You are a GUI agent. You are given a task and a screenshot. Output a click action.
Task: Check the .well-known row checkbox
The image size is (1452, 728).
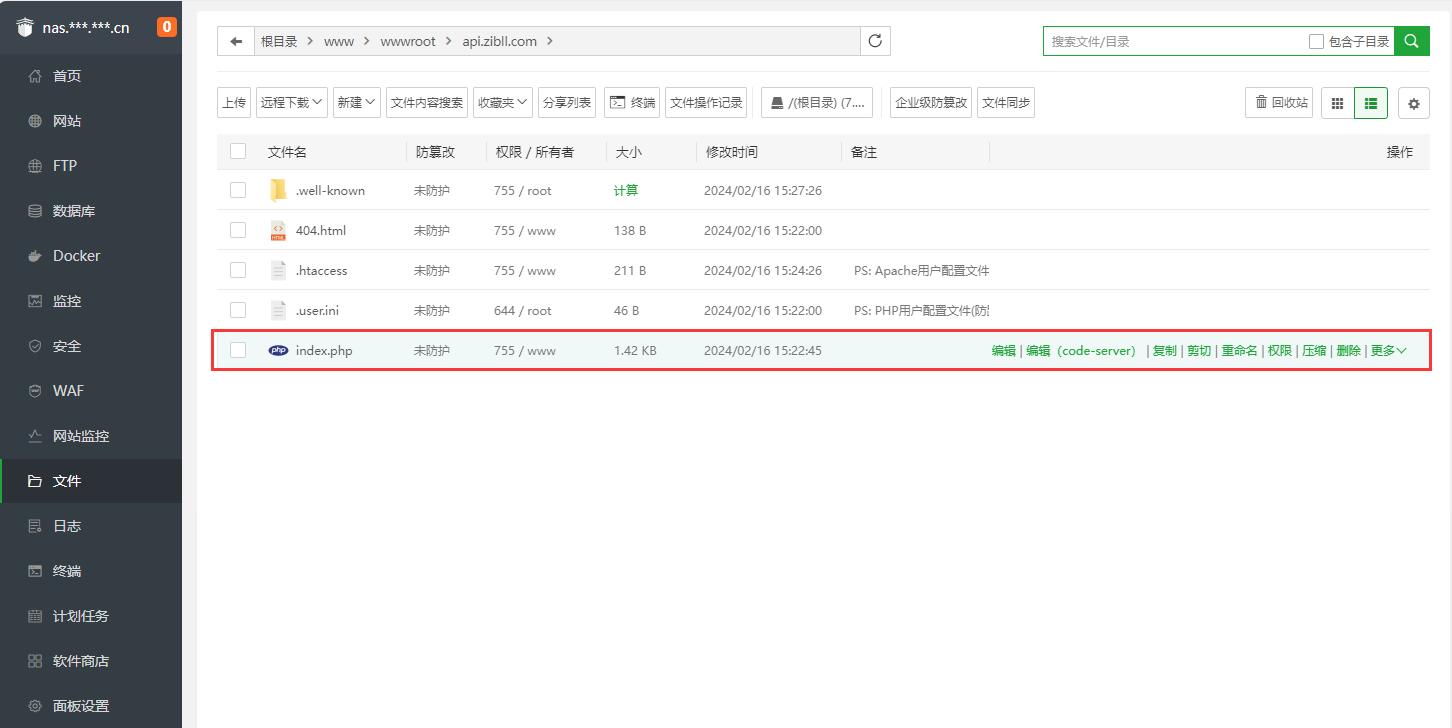[238, 190]
